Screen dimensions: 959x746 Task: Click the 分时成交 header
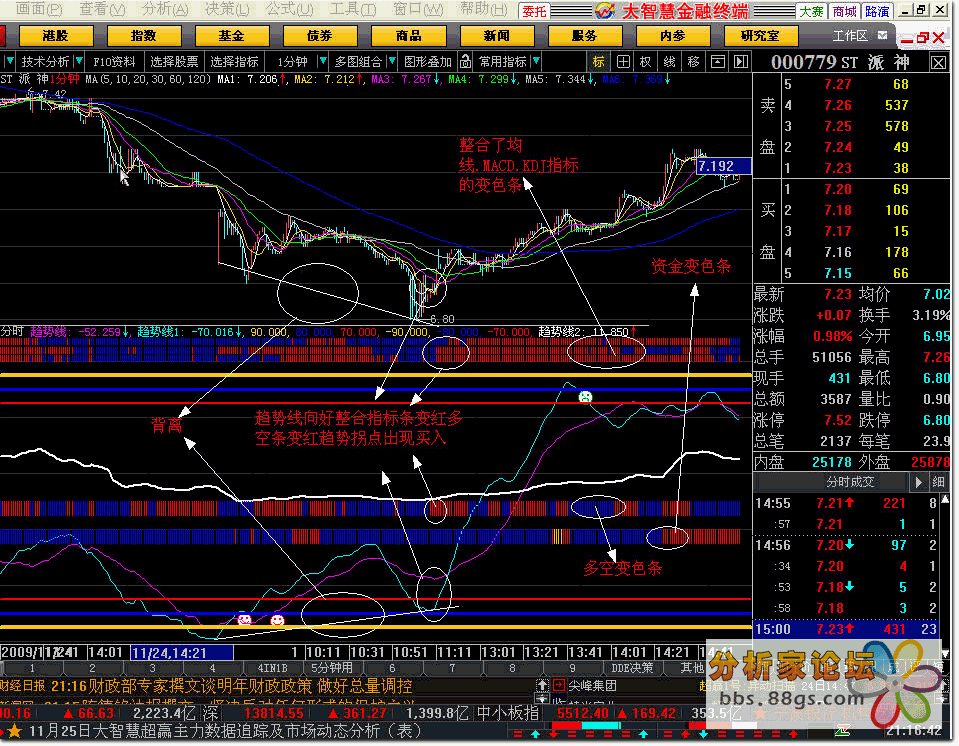tap(850, 482)
